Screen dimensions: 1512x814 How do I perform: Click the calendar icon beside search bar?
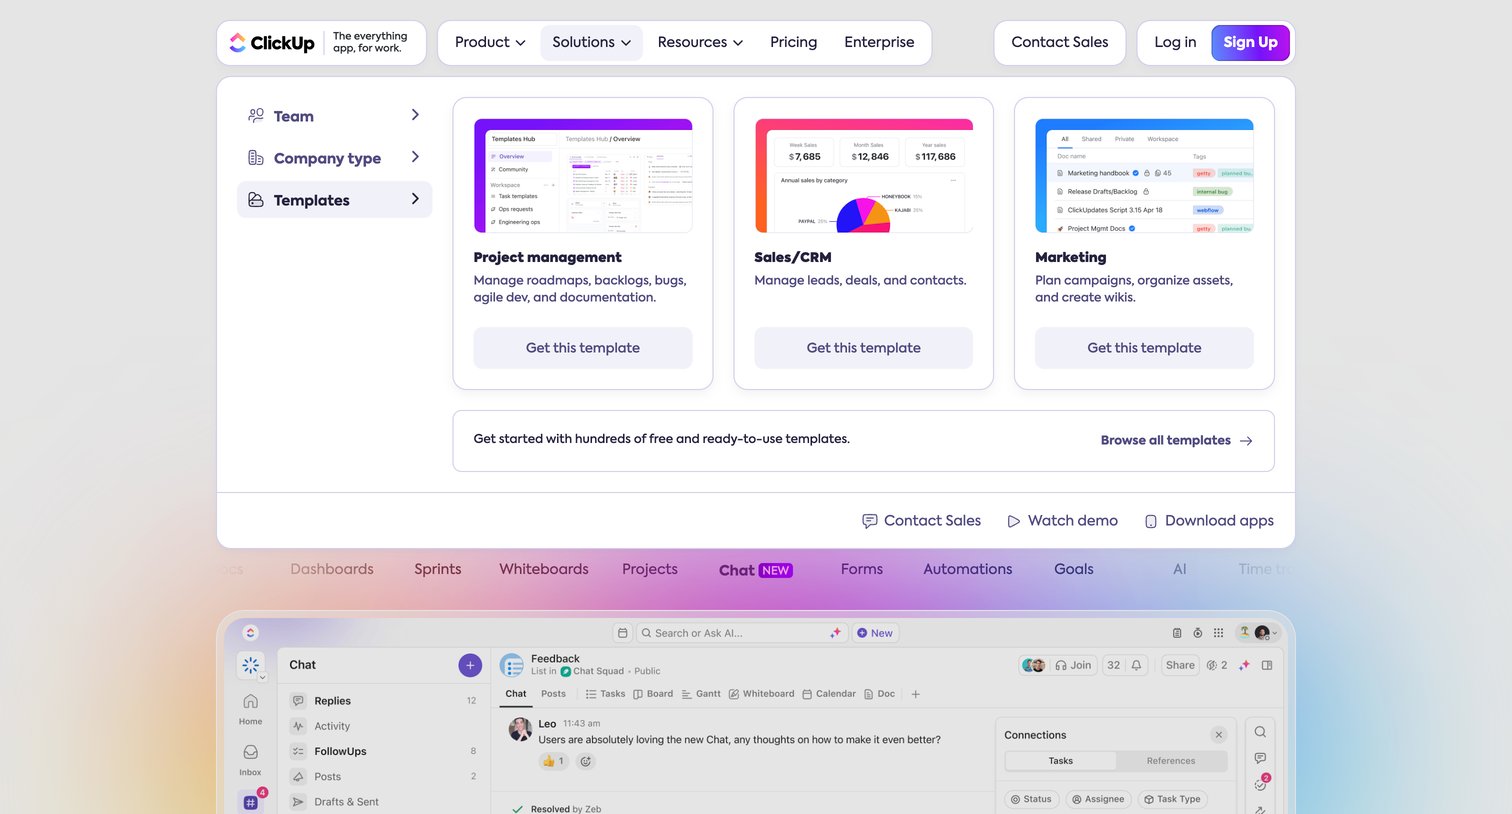pyautogui.click(x=622, y=633)
